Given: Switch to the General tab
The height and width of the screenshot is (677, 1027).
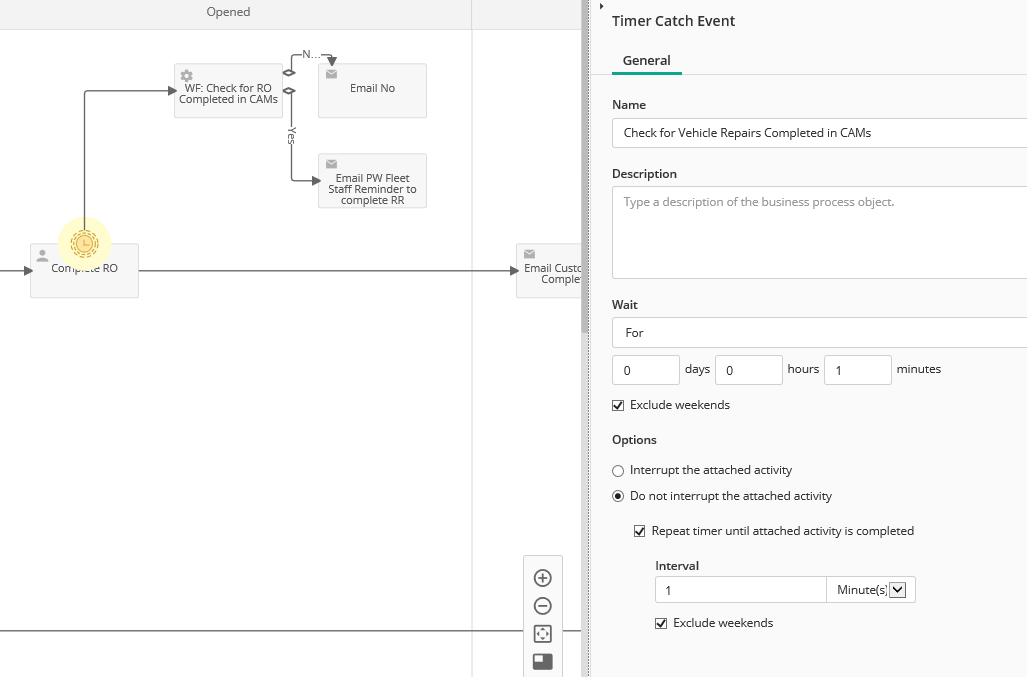Looking at the screenshot, I should pyautogui.click(x=646, y=61).
